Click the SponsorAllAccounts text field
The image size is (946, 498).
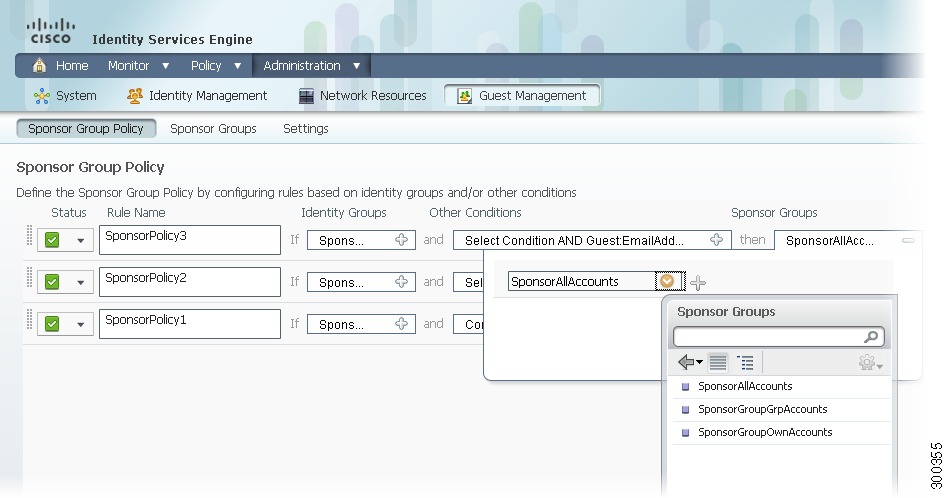pyautogui.click(x=582, y=281)
